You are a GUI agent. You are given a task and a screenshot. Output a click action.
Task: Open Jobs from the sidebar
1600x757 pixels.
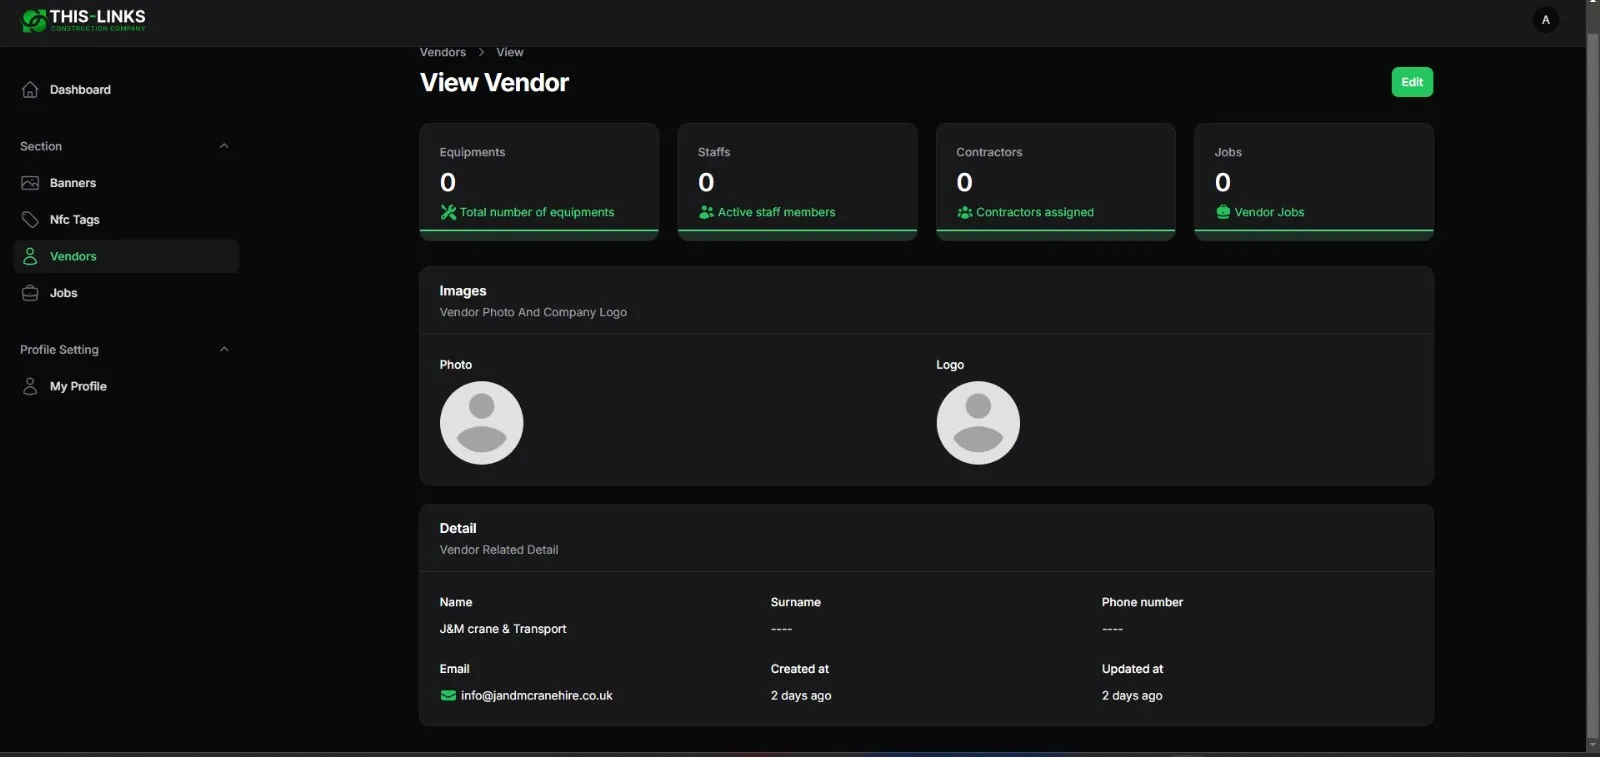[126, 293]
